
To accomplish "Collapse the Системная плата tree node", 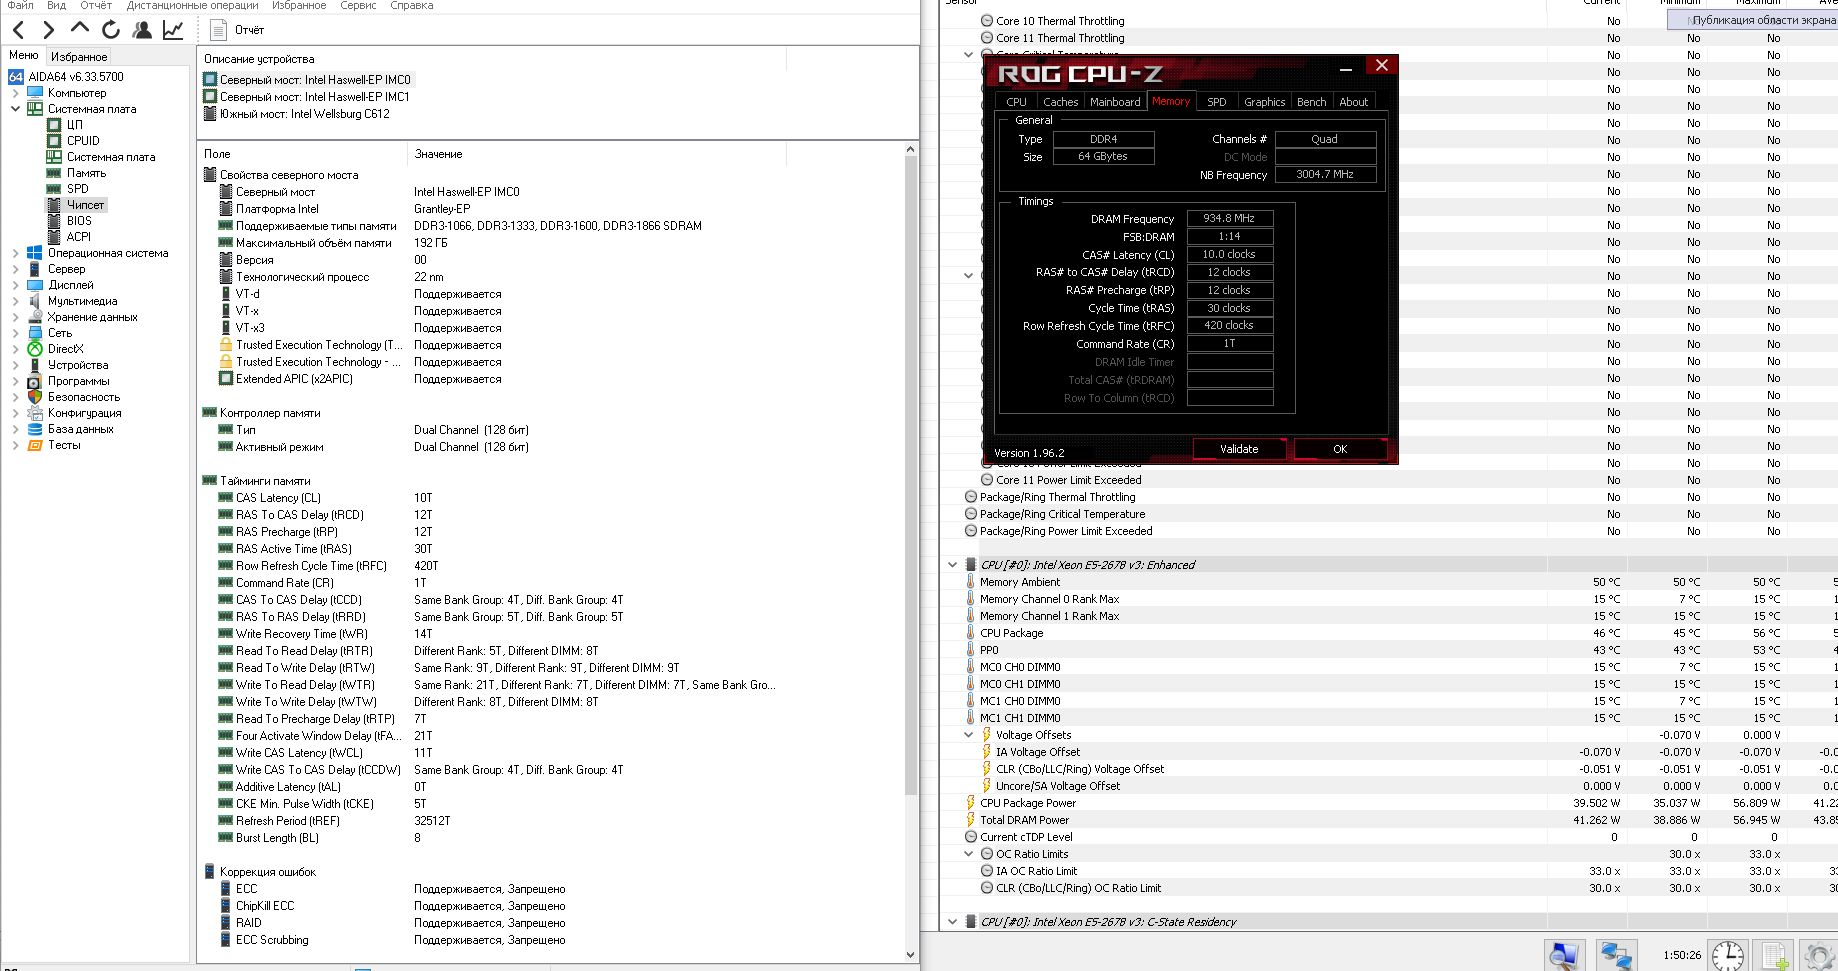I will 16,109.
